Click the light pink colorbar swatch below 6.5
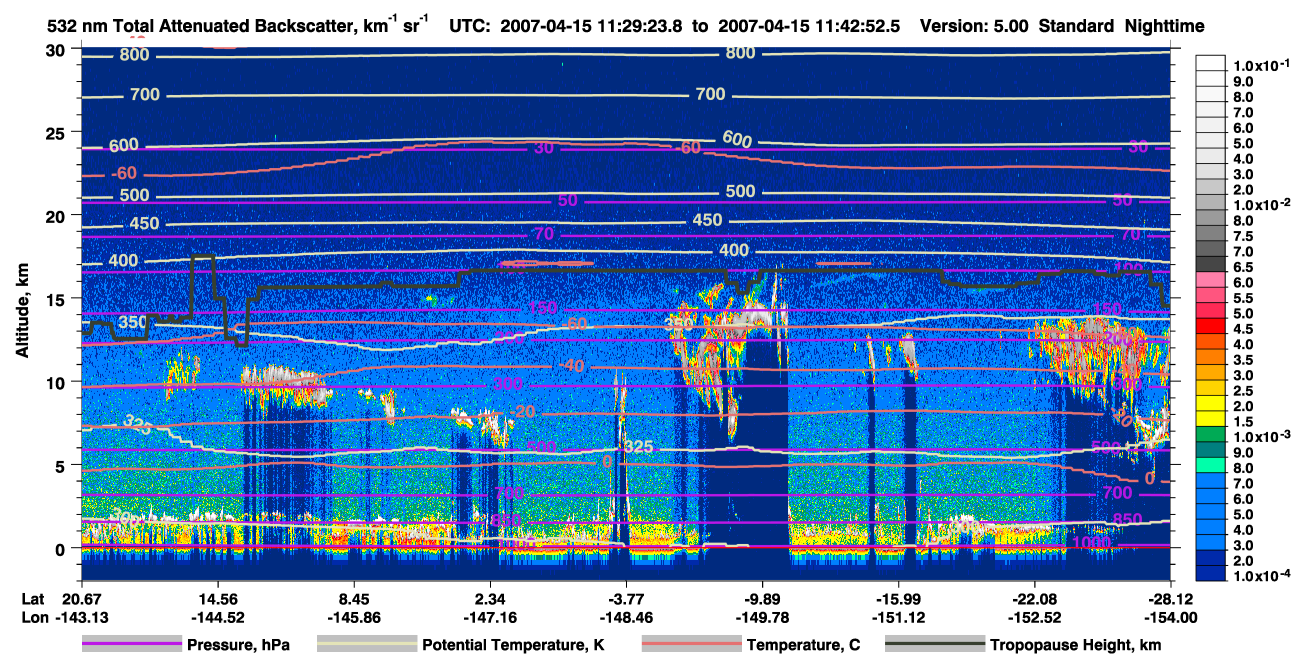This screenshot has width=1300, height=667. (1210, 278)
